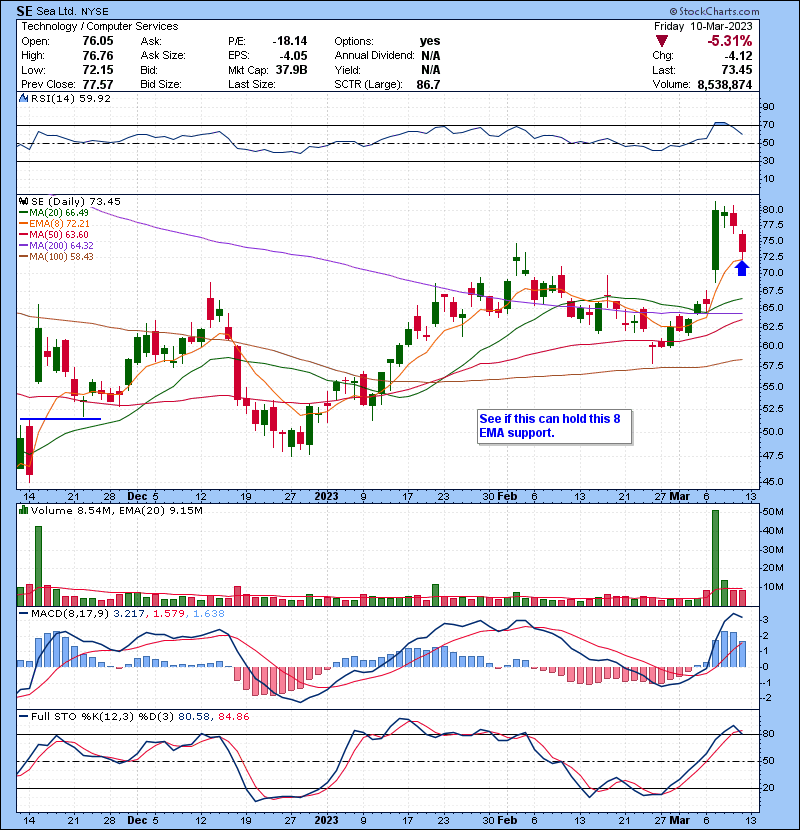Click the RSI(14) 59.92 panel label
800x830 pixels.
pos(71,98)
